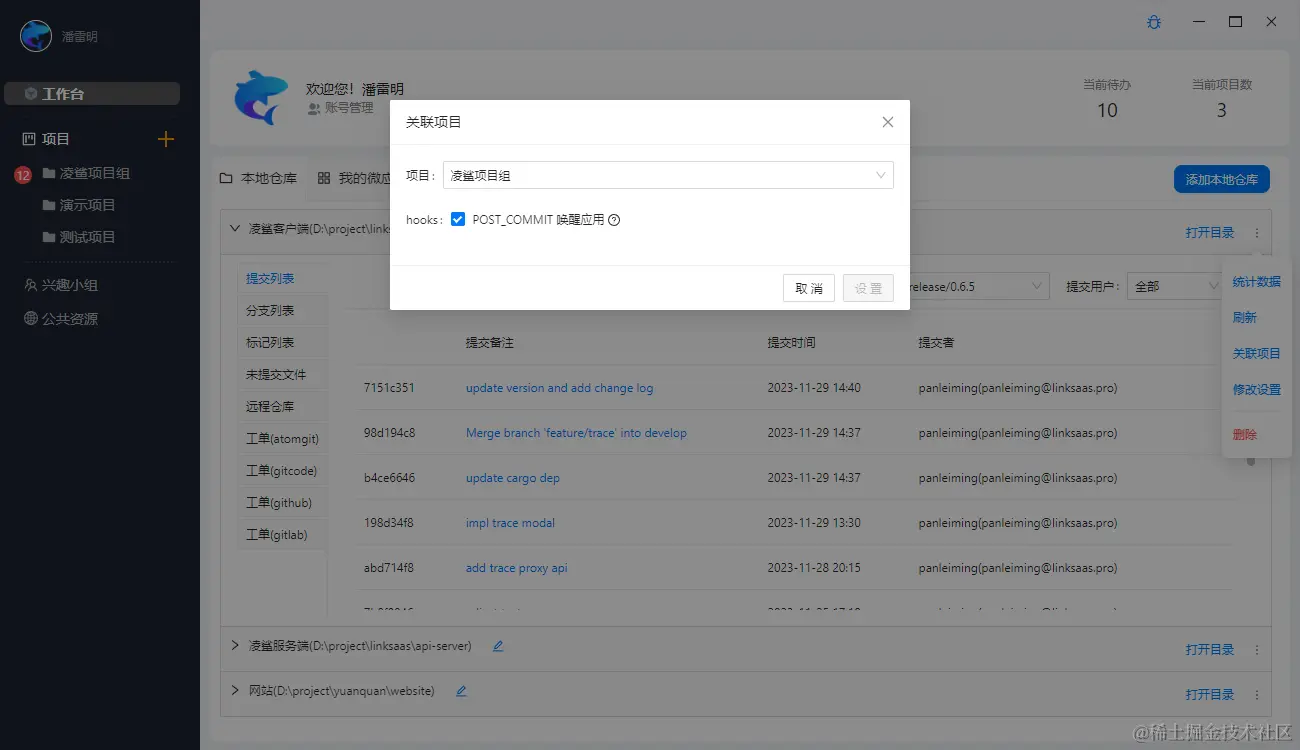
Task: Click 添加本地仓库 button
Action: [x=1222, y=179]
